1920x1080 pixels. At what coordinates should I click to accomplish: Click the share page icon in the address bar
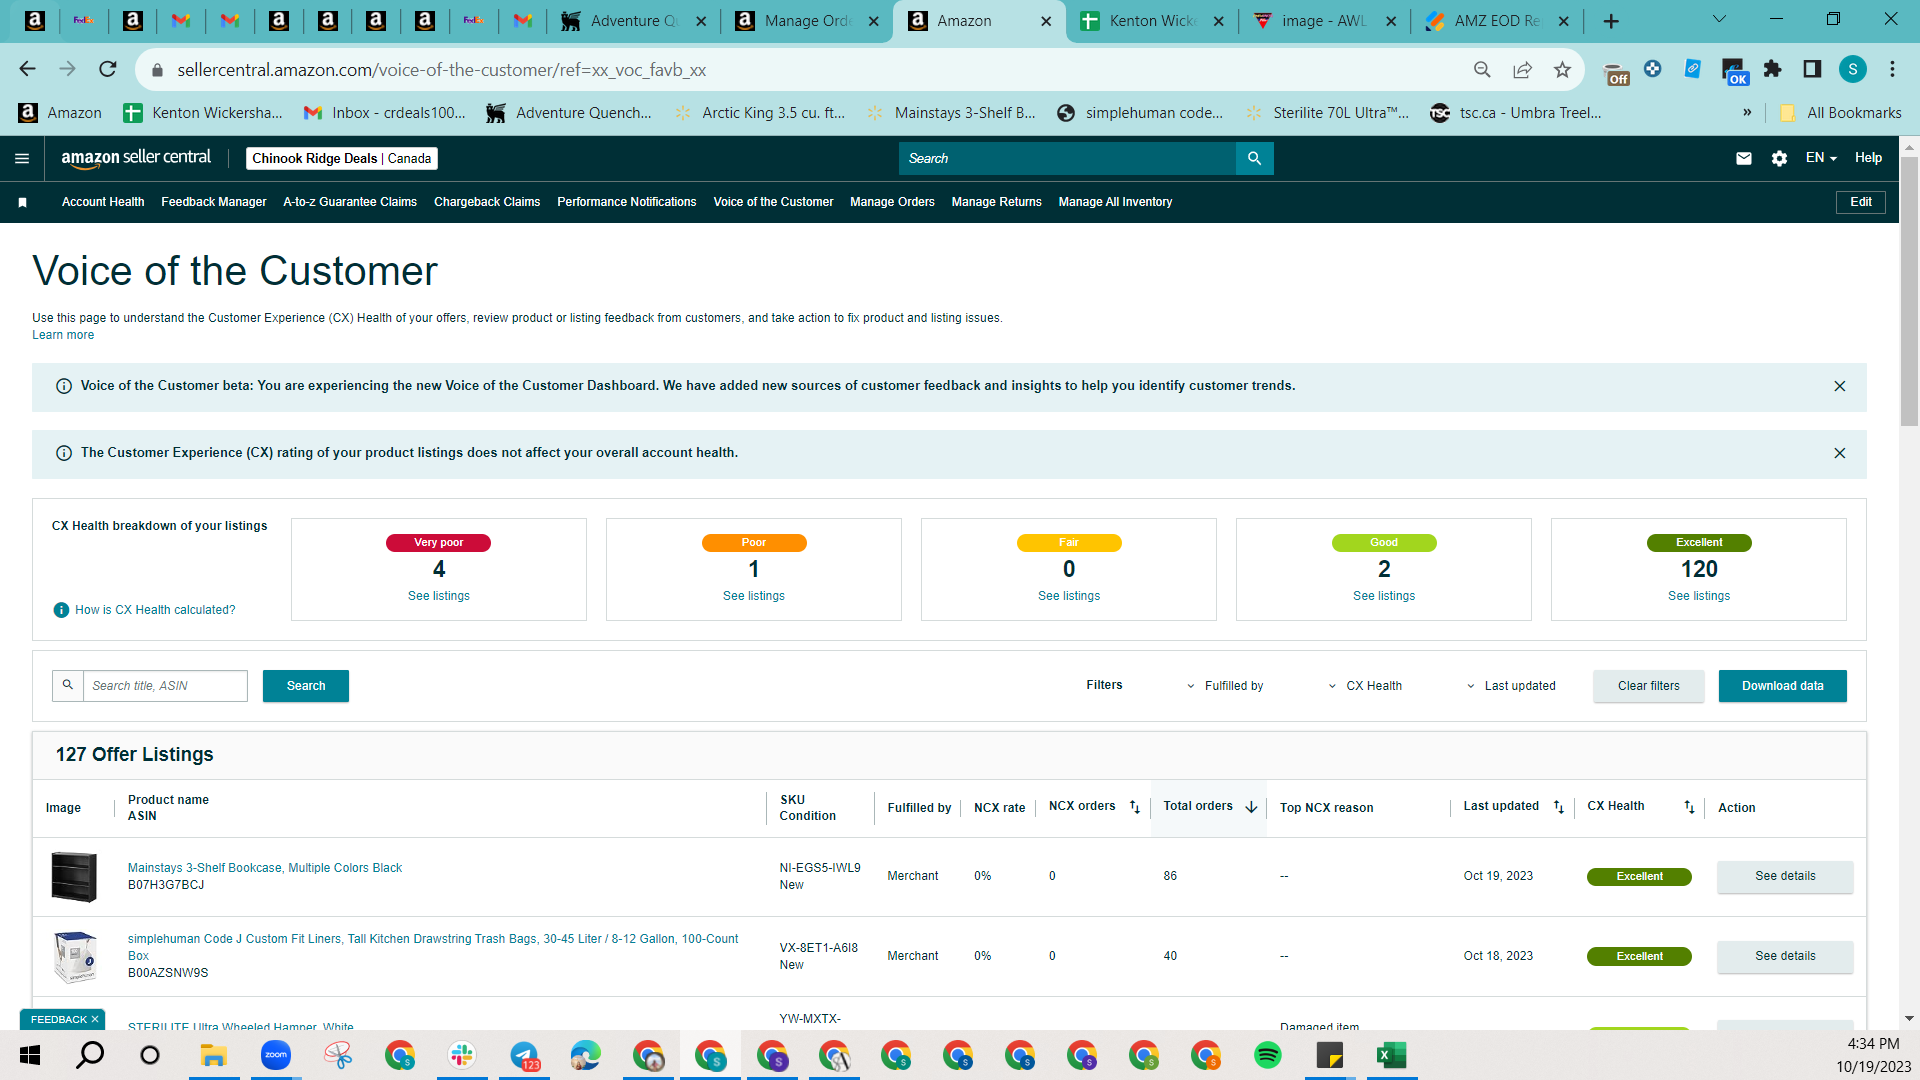tap(1522, 69)
